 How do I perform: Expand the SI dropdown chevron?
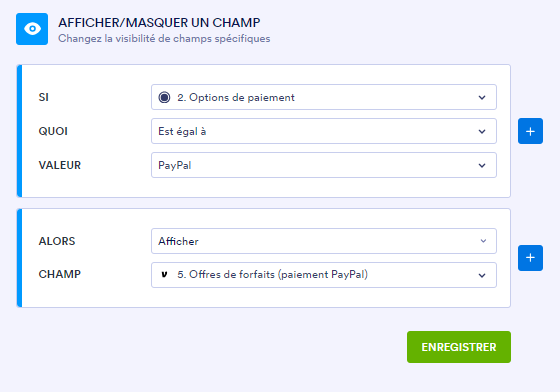(x=482, y=97)
